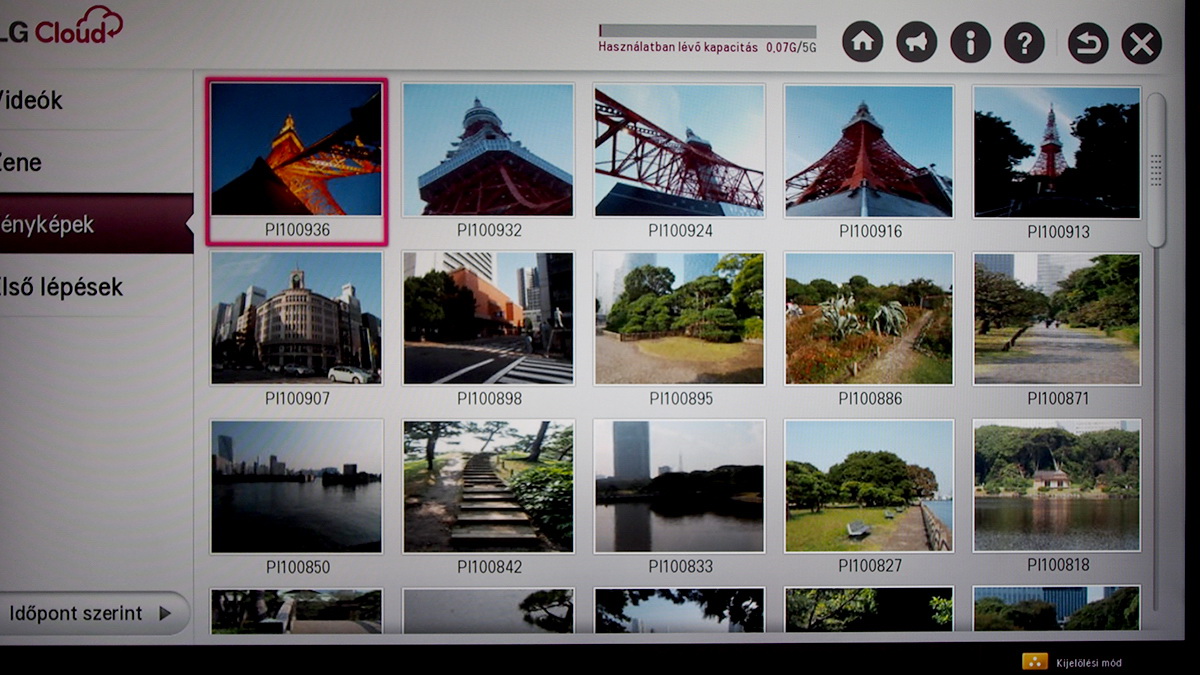
Task: Click the file name PI100818
Action: coord(1058,565)
